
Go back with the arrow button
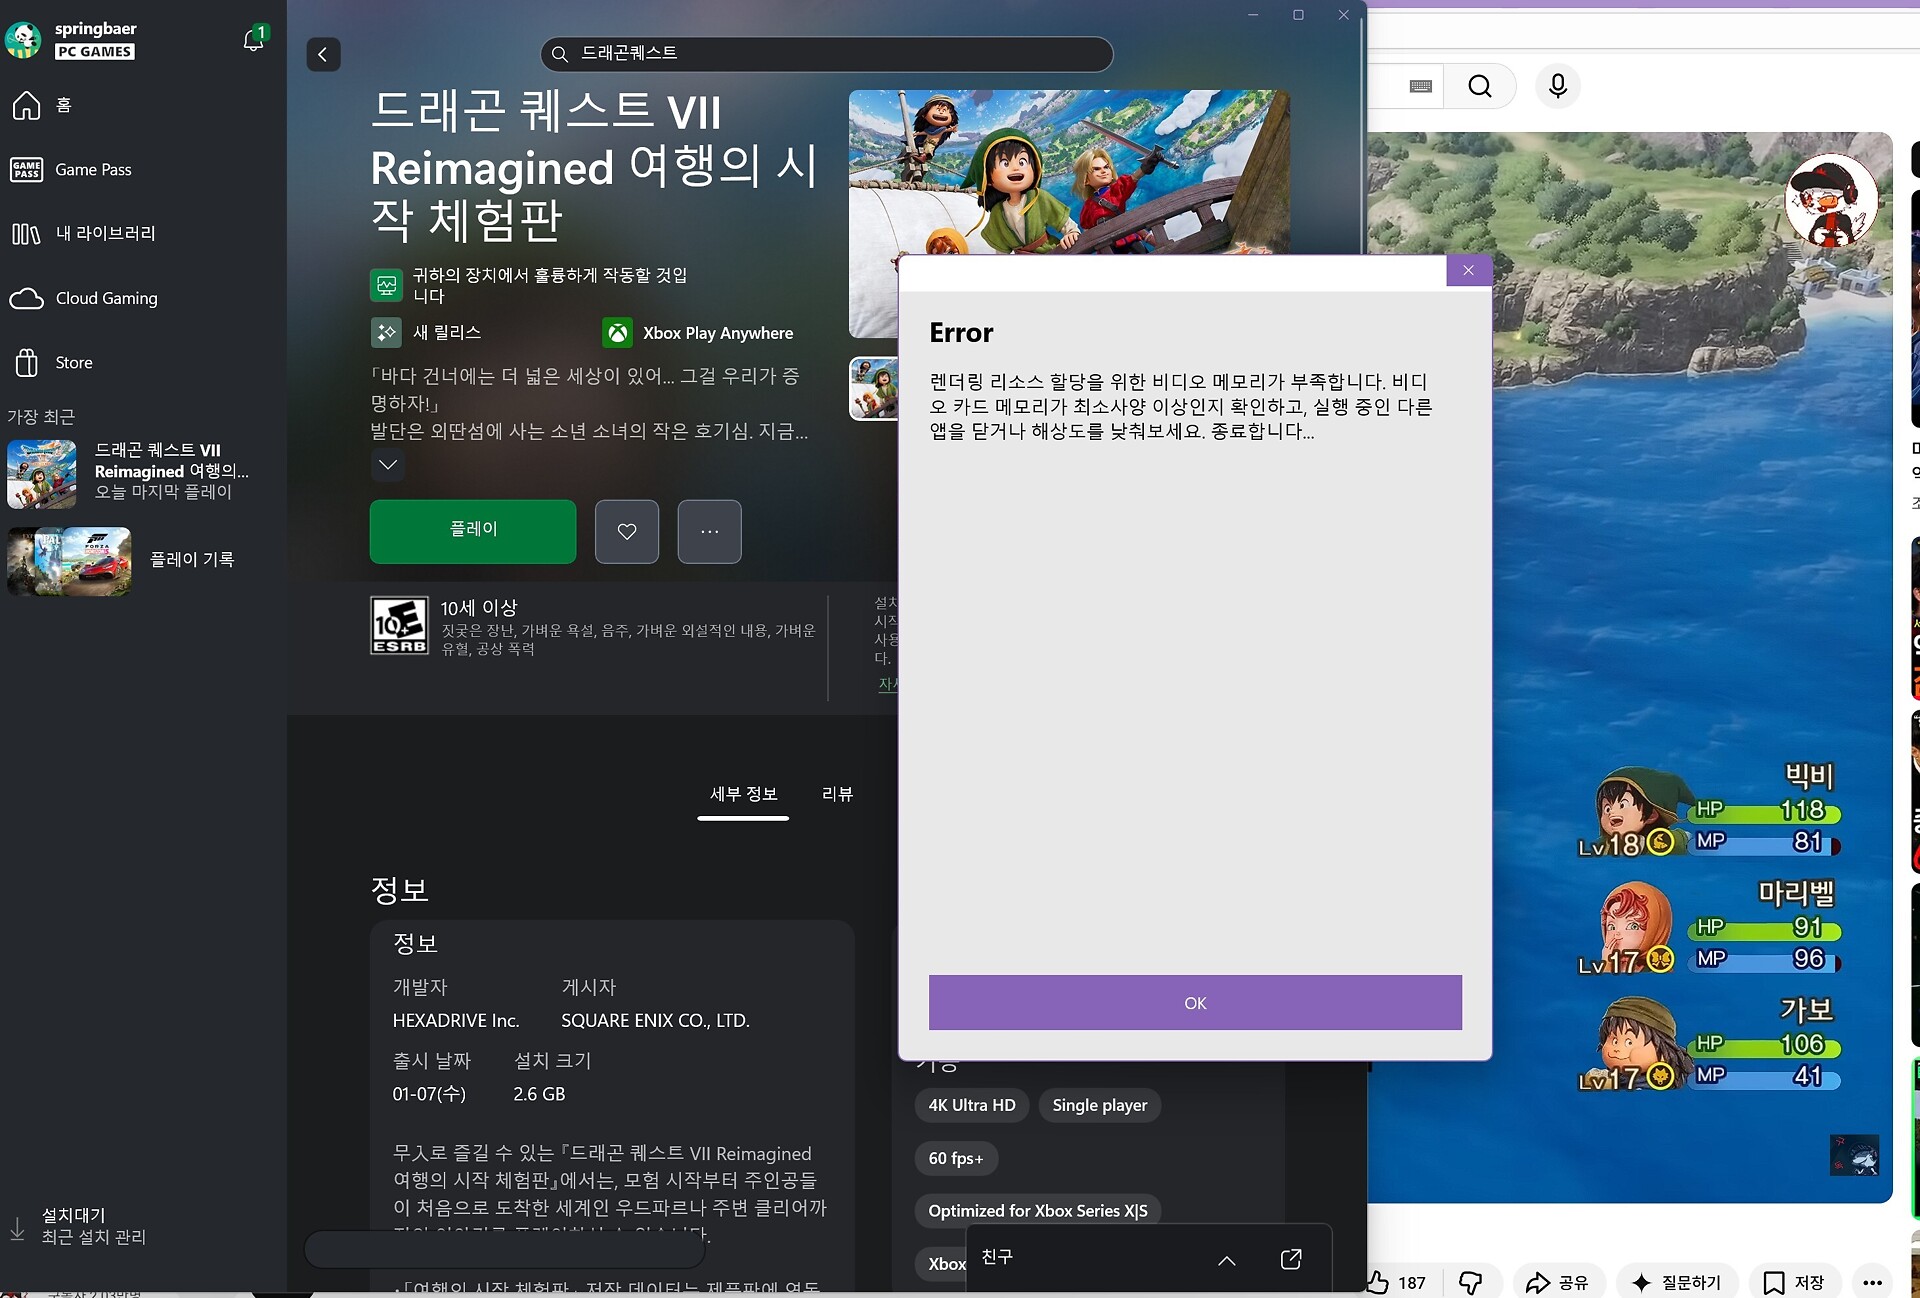[x=323, y=54]
